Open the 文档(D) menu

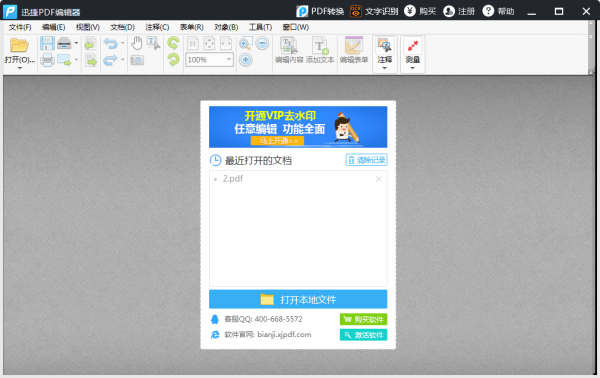(122, 27)
